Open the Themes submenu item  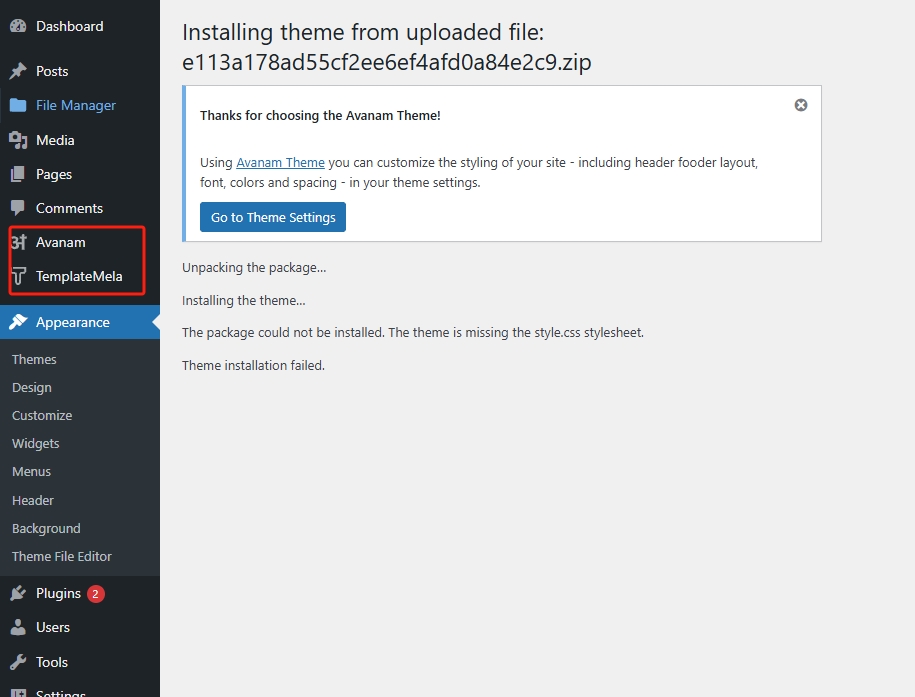coord(34,360)
